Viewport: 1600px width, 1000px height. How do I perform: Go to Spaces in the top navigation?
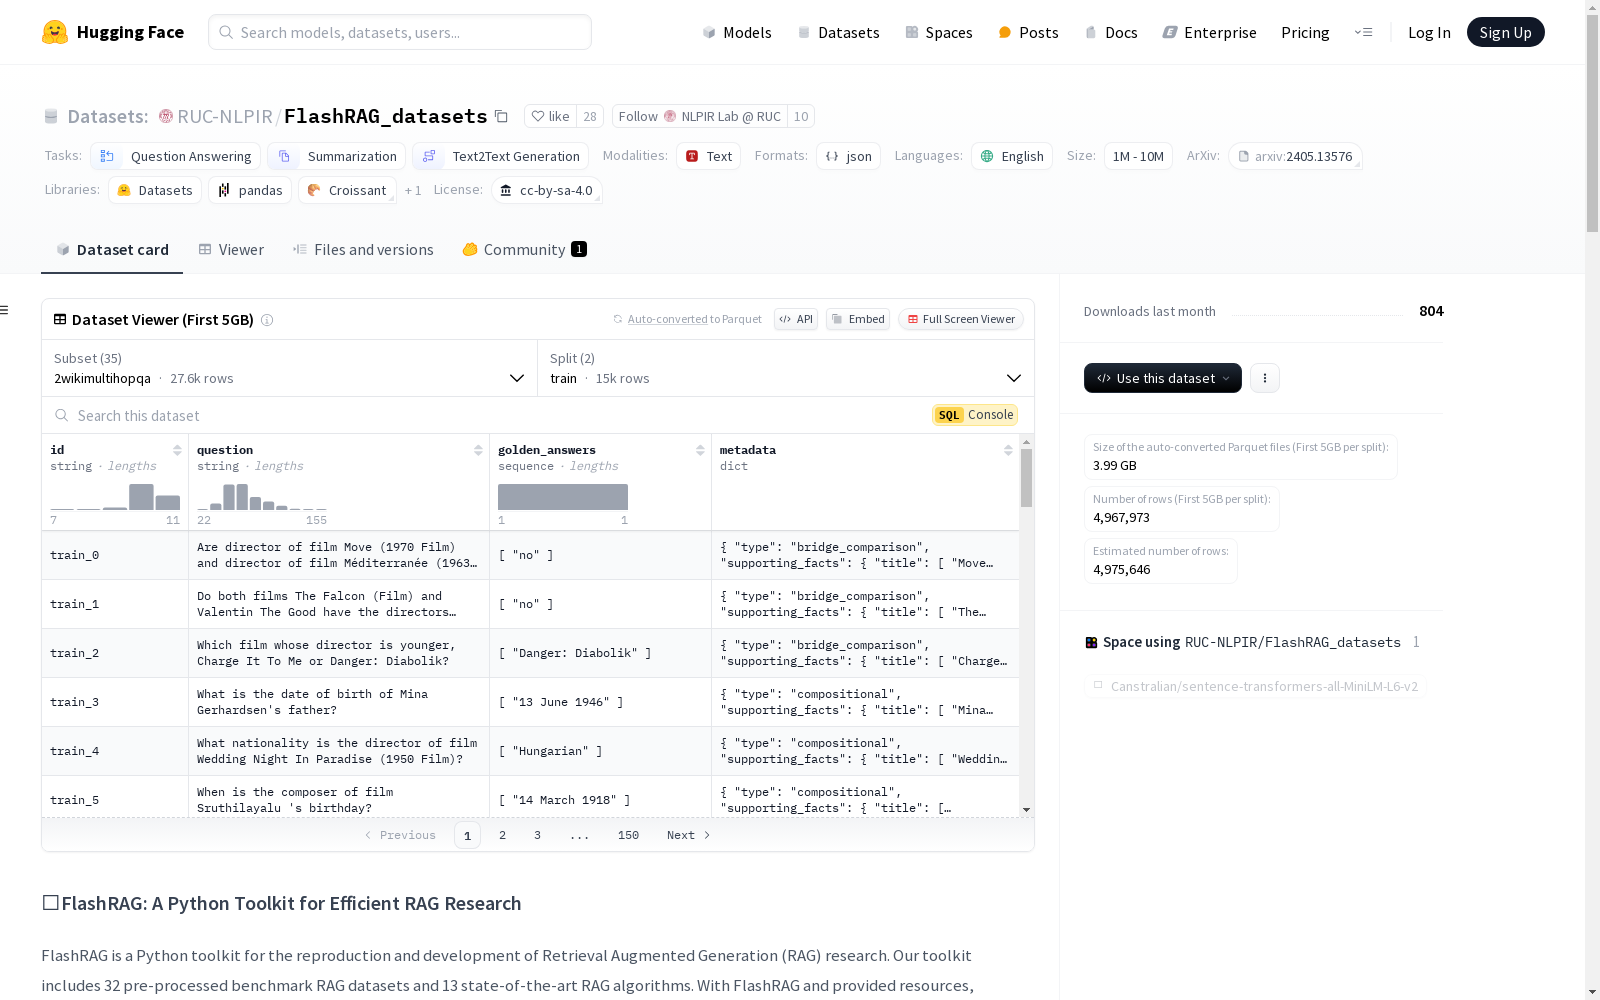(938, 32)
